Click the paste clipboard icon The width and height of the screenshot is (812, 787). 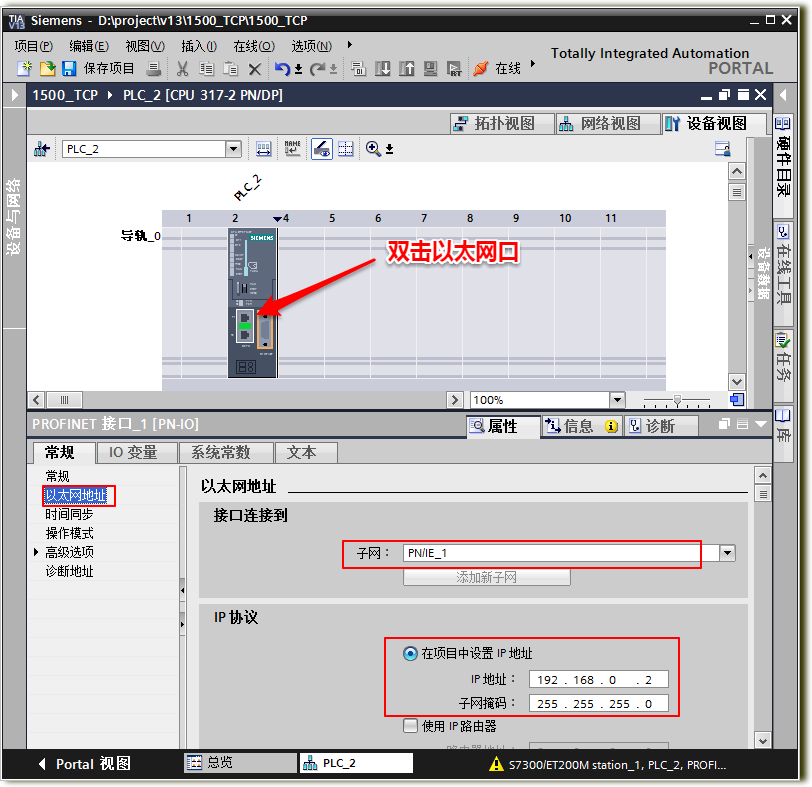[230, 68]
